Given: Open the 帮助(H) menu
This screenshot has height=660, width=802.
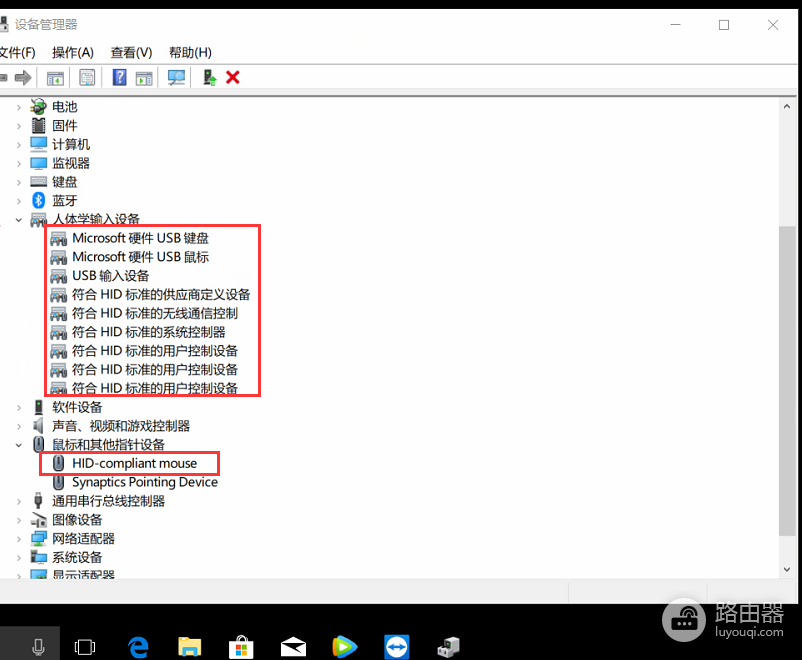Looking at the screenshot, I should click(x=190, y=52).
